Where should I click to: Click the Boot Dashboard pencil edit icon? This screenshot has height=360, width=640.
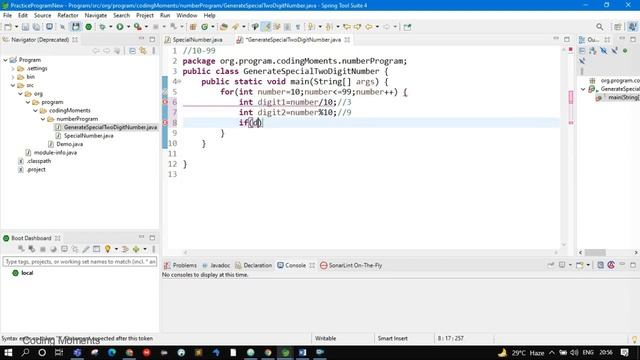(86, 249)
